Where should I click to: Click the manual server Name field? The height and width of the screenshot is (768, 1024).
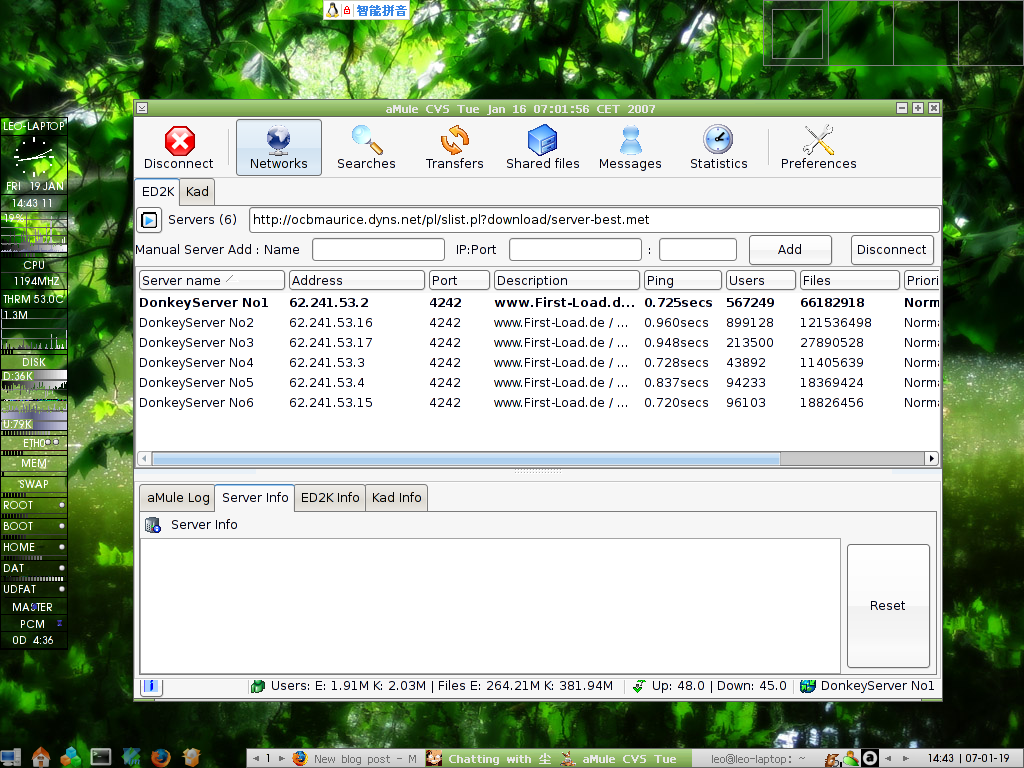pyautogui.click(x=378, y=249)
